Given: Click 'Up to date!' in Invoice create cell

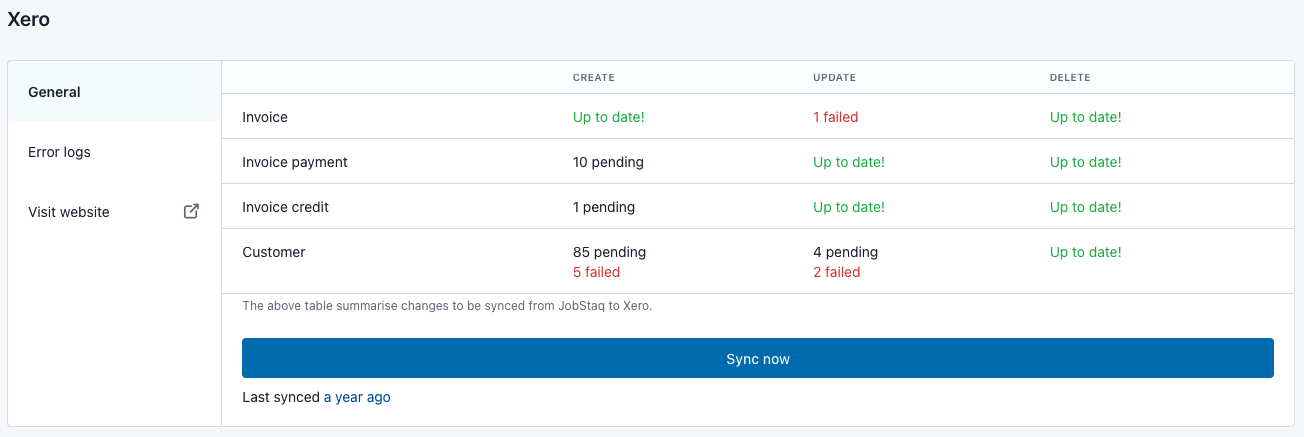Looking at the screenshot, I should tap(609, 117).
